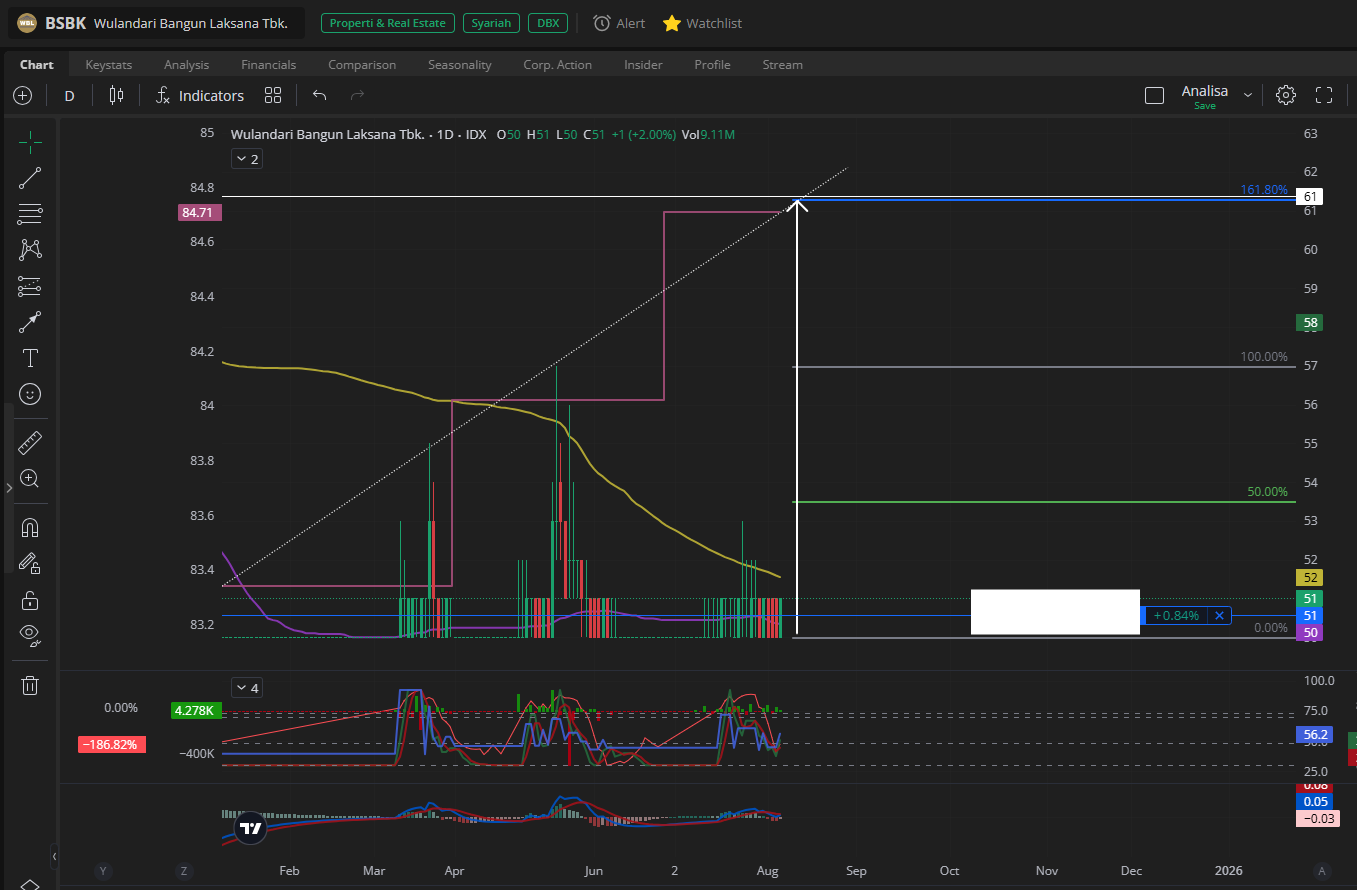Click the 161.80% Fibonacci level label

(1265, 189)
